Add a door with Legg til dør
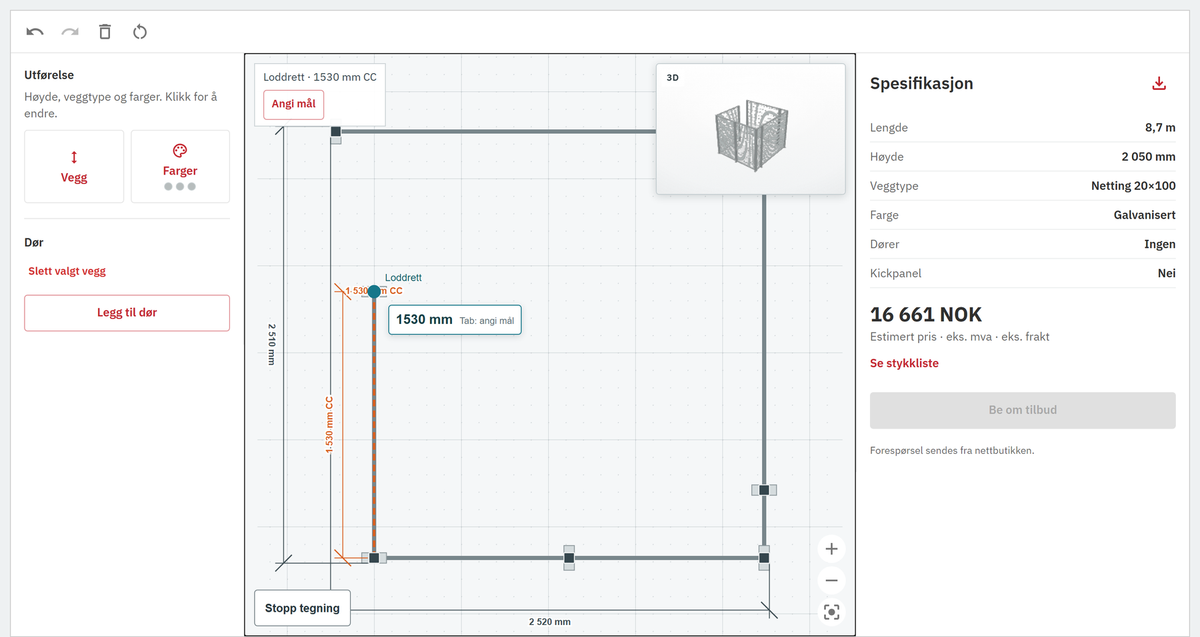Image resolution: width=1200 pixels, height=637 pixels. point(127,313)
